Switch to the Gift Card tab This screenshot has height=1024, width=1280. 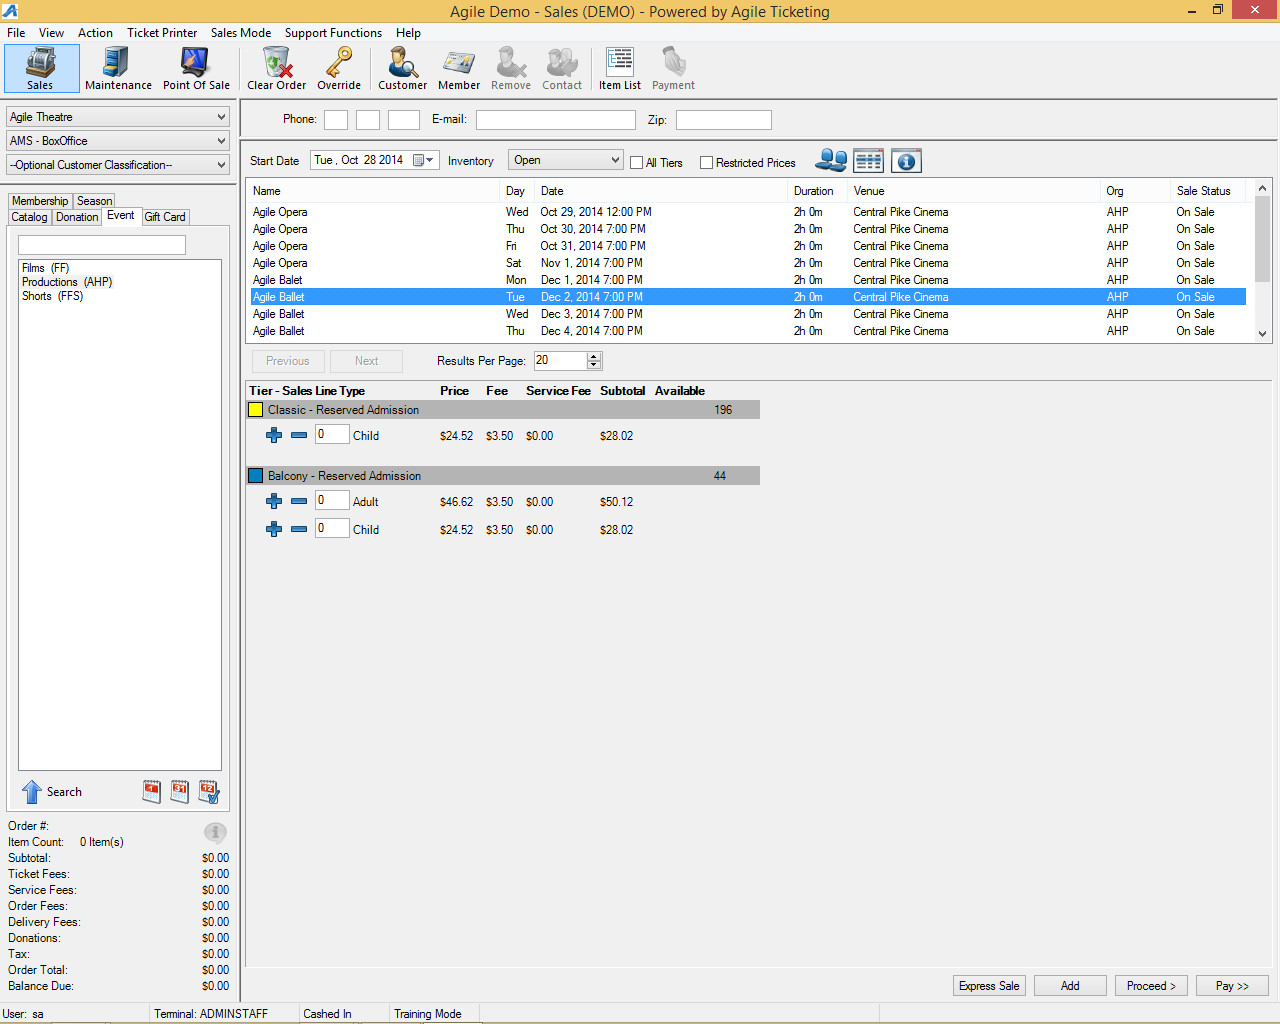[165, 217]
